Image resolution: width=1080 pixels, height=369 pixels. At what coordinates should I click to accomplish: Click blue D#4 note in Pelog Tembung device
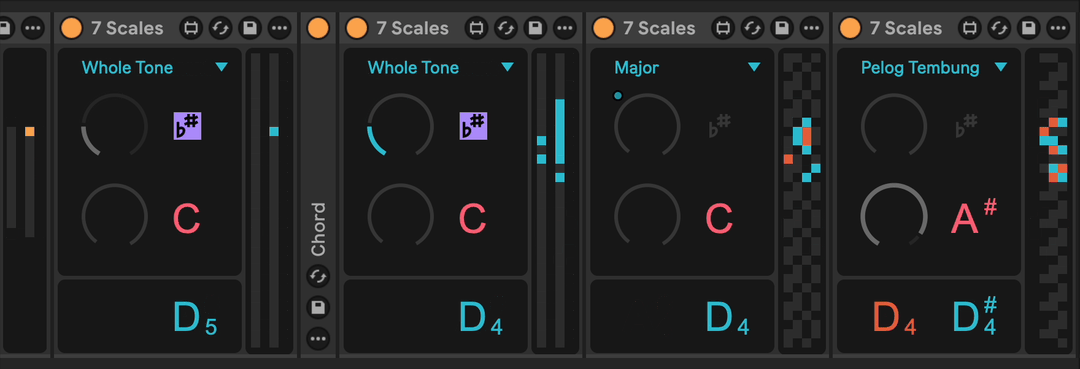tap(975, 317)
